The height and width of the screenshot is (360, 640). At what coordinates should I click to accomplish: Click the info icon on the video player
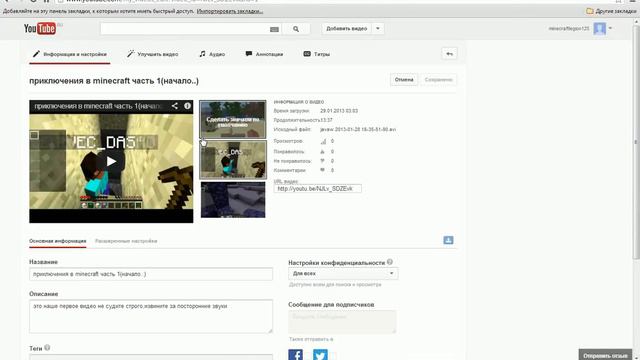[x=187, y=106]
